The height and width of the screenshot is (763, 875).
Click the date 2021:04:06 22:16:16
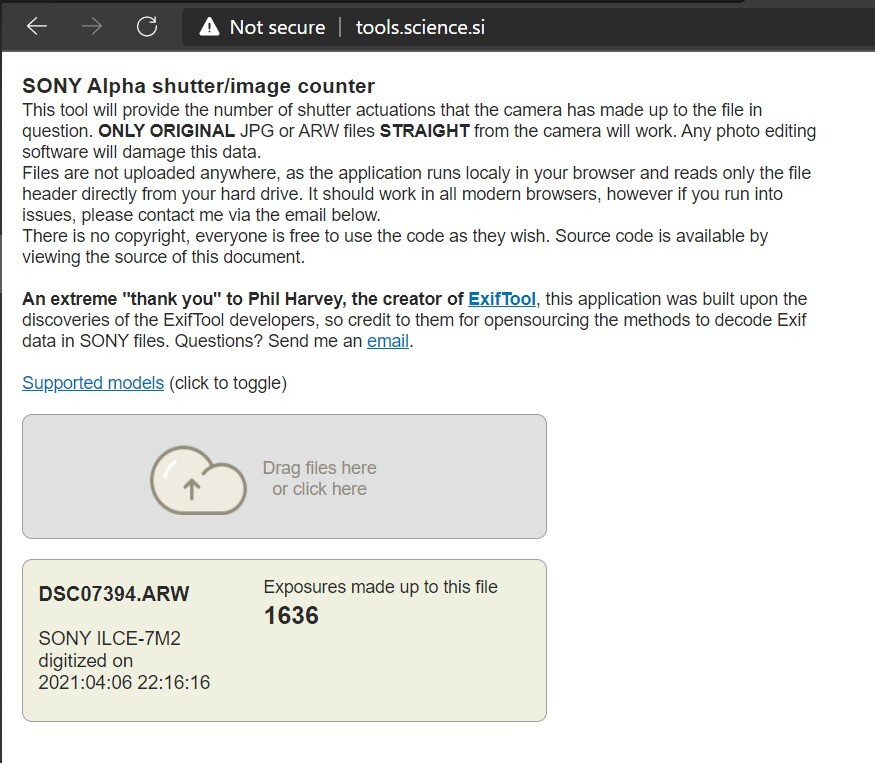pos(124,683)
